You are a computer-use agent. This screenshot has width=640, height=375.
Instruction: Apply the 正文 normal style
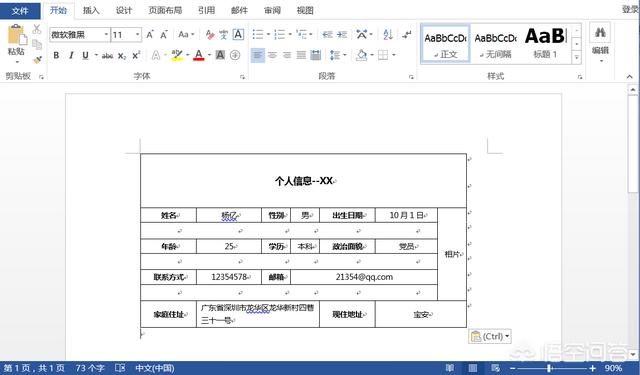point(445,44)
